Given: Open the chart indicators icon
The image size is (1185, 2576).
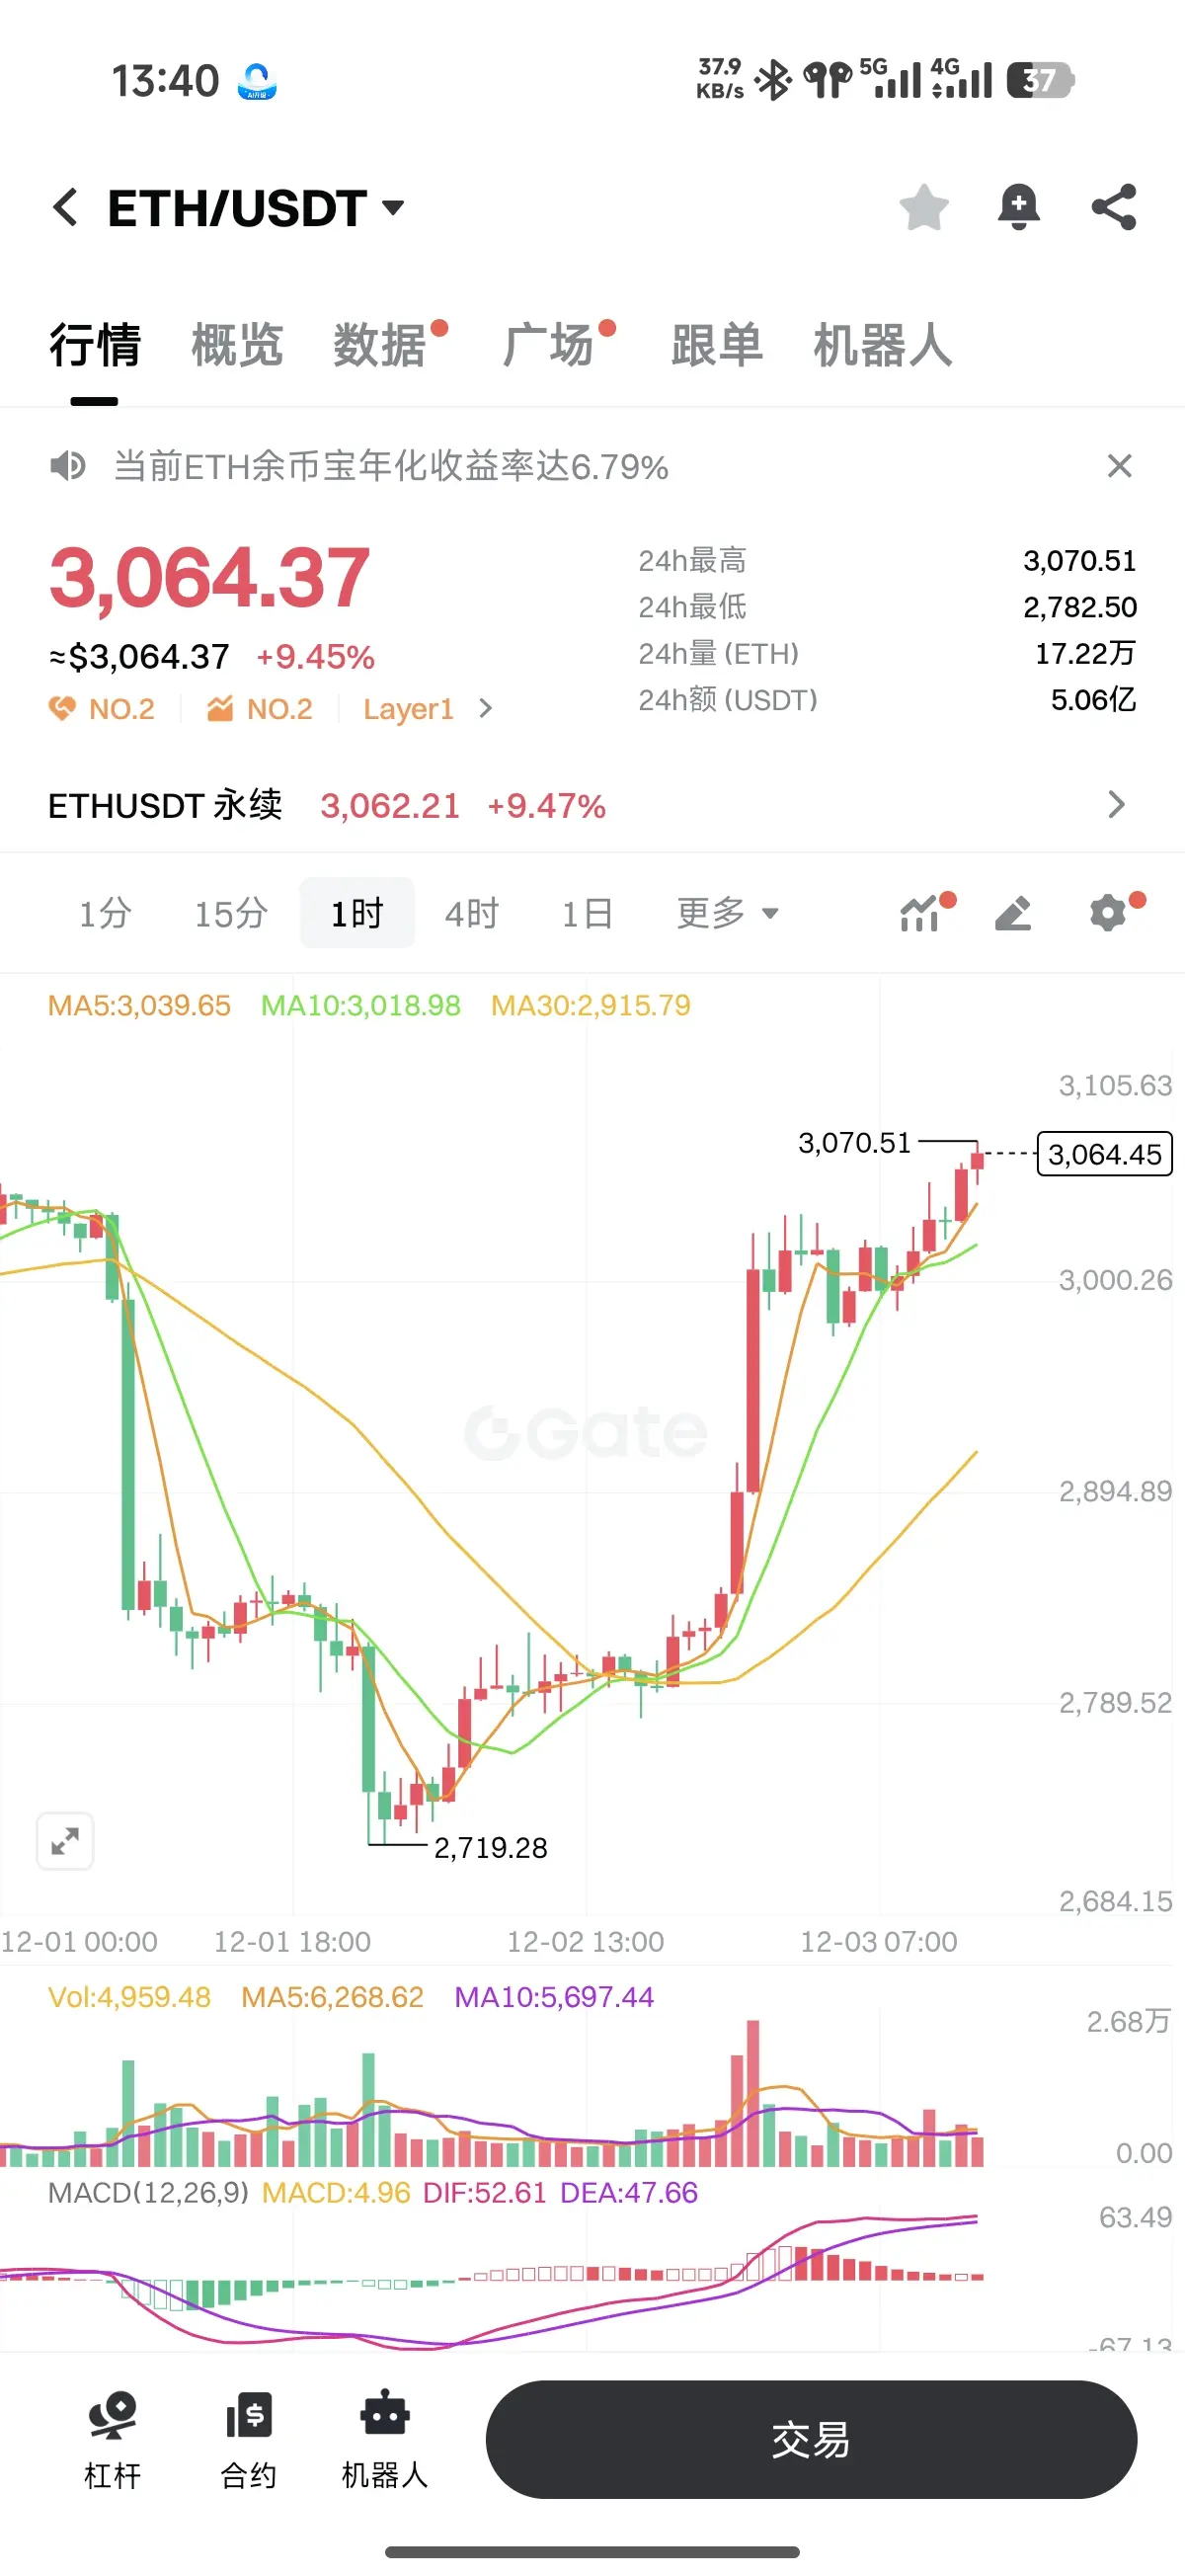Looking at the screenshot, I should (x=921, y=913).
